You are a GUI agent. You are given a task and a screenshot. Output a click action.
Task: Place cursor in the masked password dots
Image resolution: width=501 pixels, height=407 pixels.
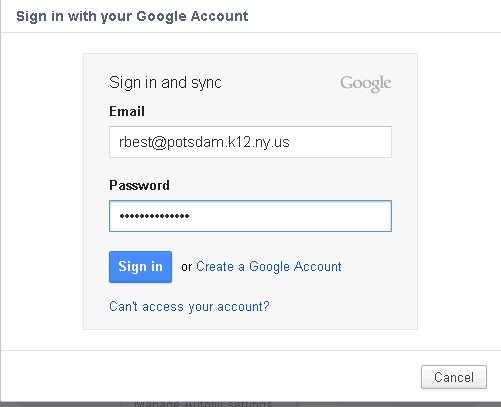pos(154,216)
